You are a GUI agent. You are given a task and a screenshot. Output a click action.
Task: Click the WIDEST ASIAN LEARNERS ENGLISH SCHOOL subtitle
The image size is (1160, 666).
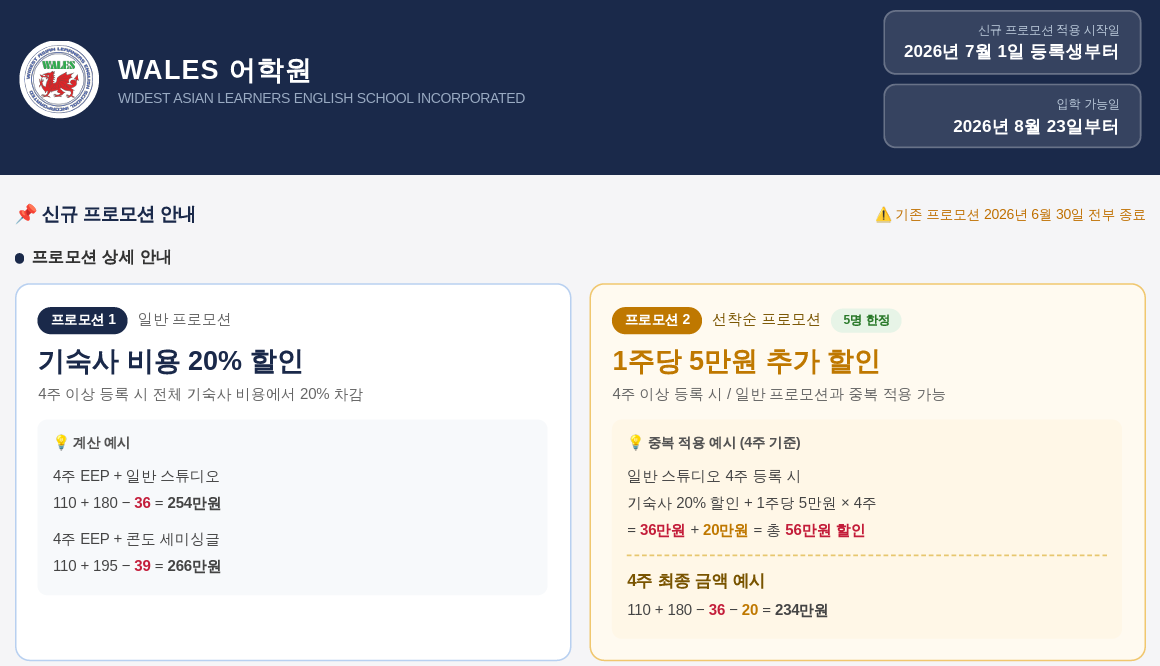click(x=321, y=98)
